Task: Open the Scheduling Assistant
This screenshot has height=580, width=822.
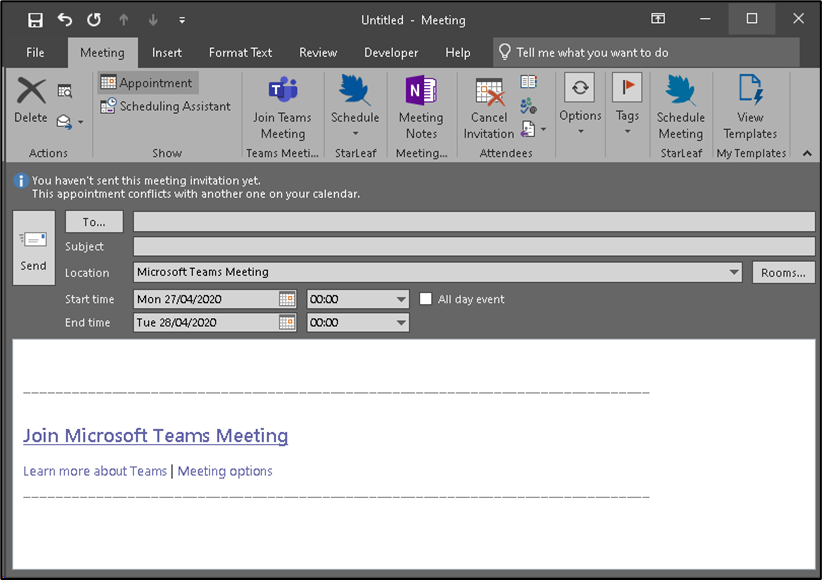Action: (x=166, y=106)
